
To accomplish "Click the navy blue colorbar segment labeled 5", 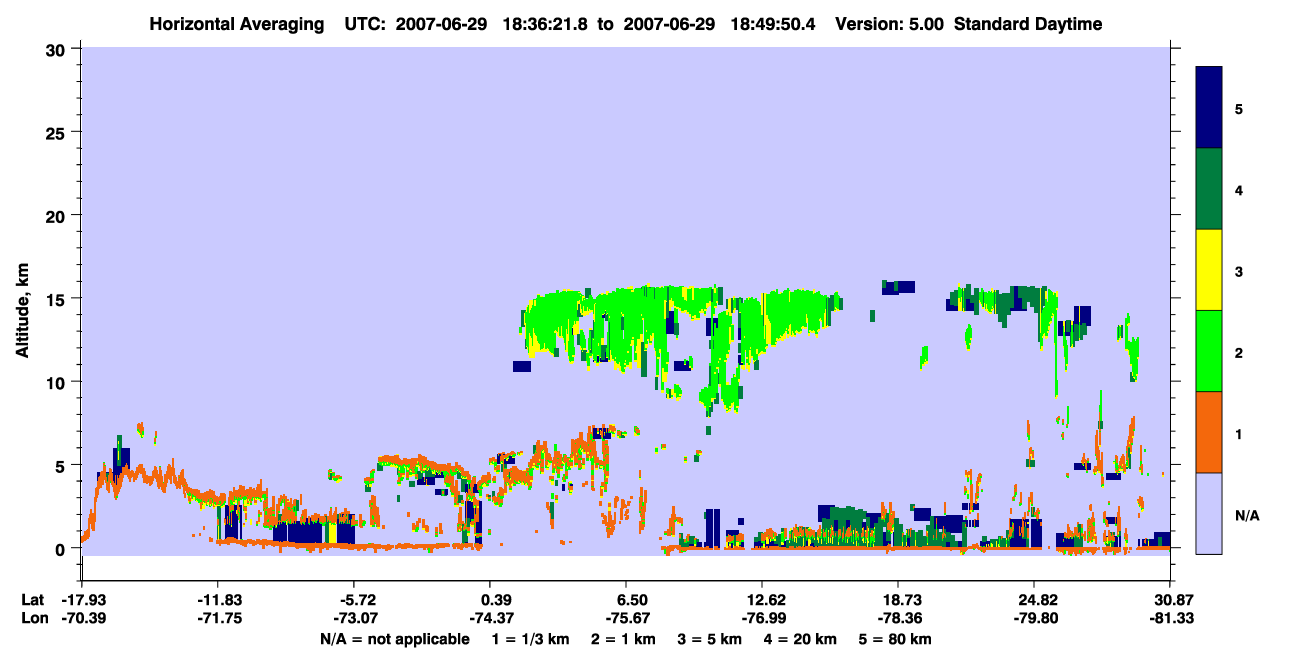I will click(1209, 108).
